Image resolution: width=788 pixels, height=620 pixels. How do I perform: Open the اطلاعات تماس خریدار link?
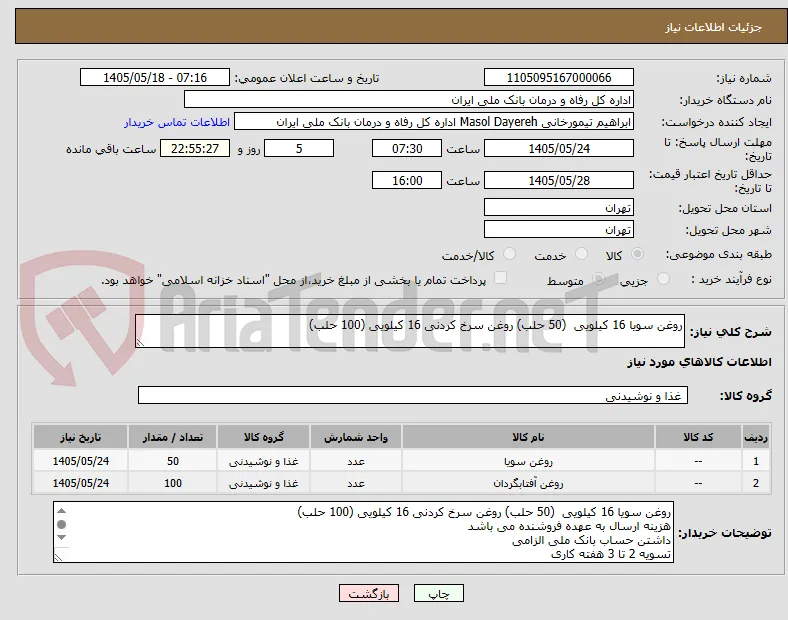point(177,122)
